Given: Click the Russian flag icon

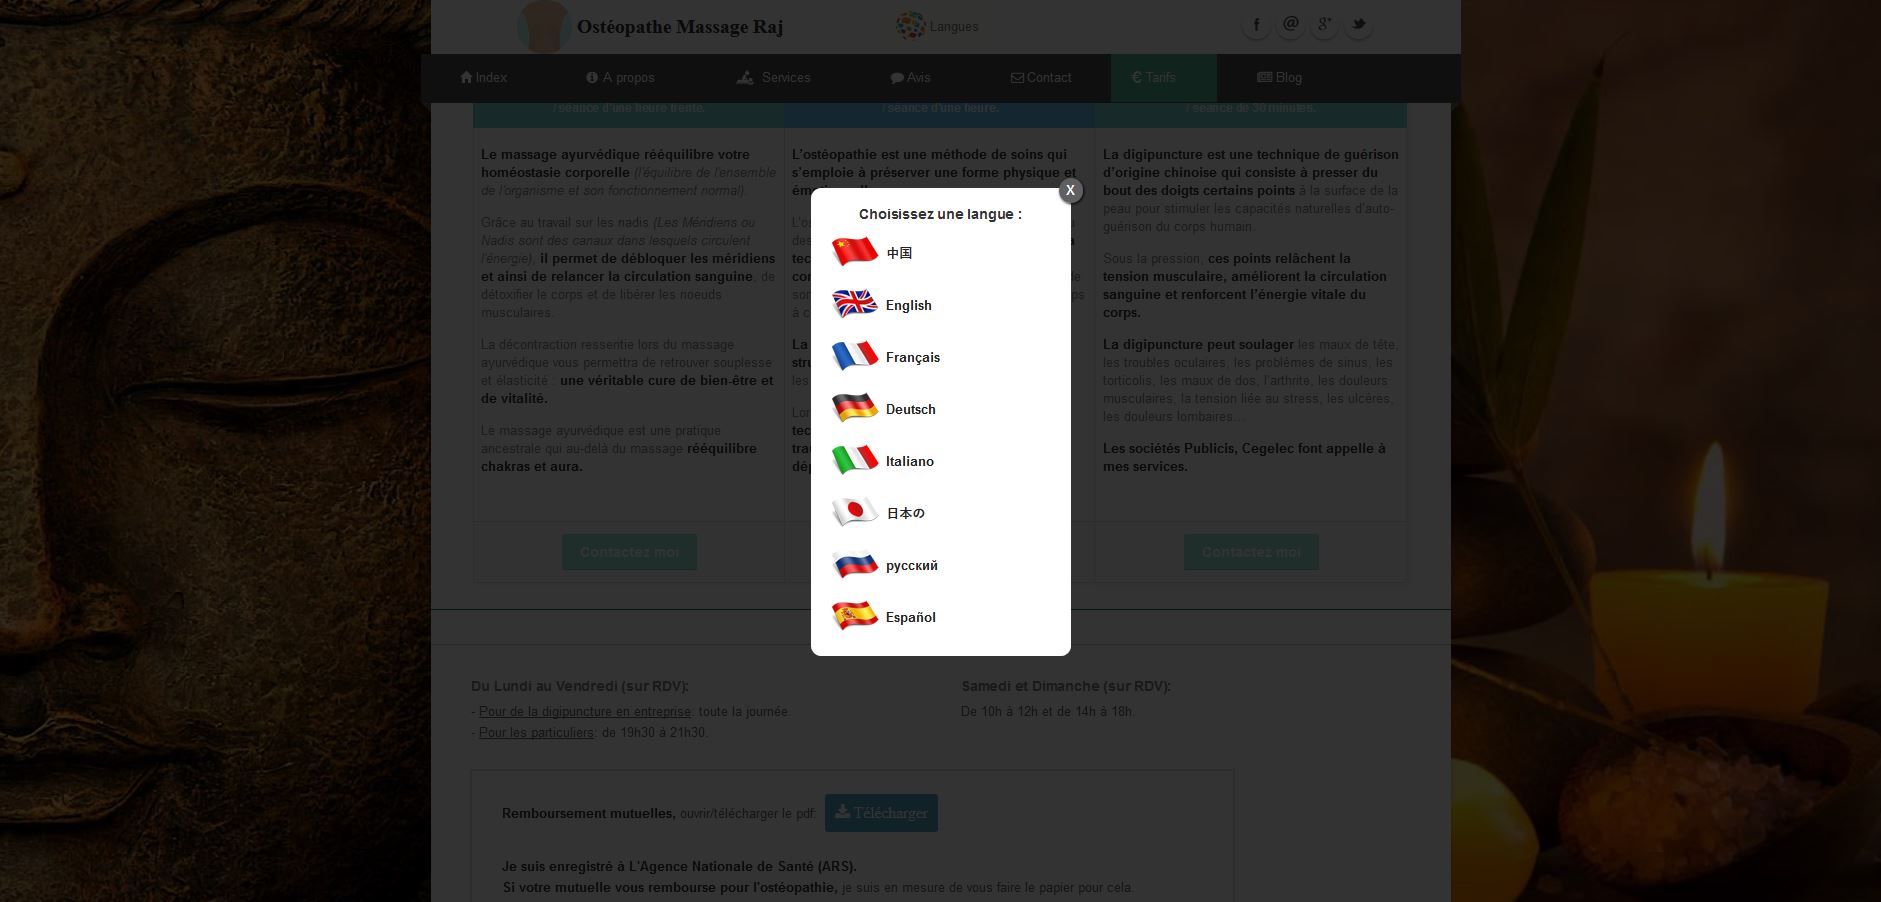Looking at the screenshot, I should pos(855,563).
